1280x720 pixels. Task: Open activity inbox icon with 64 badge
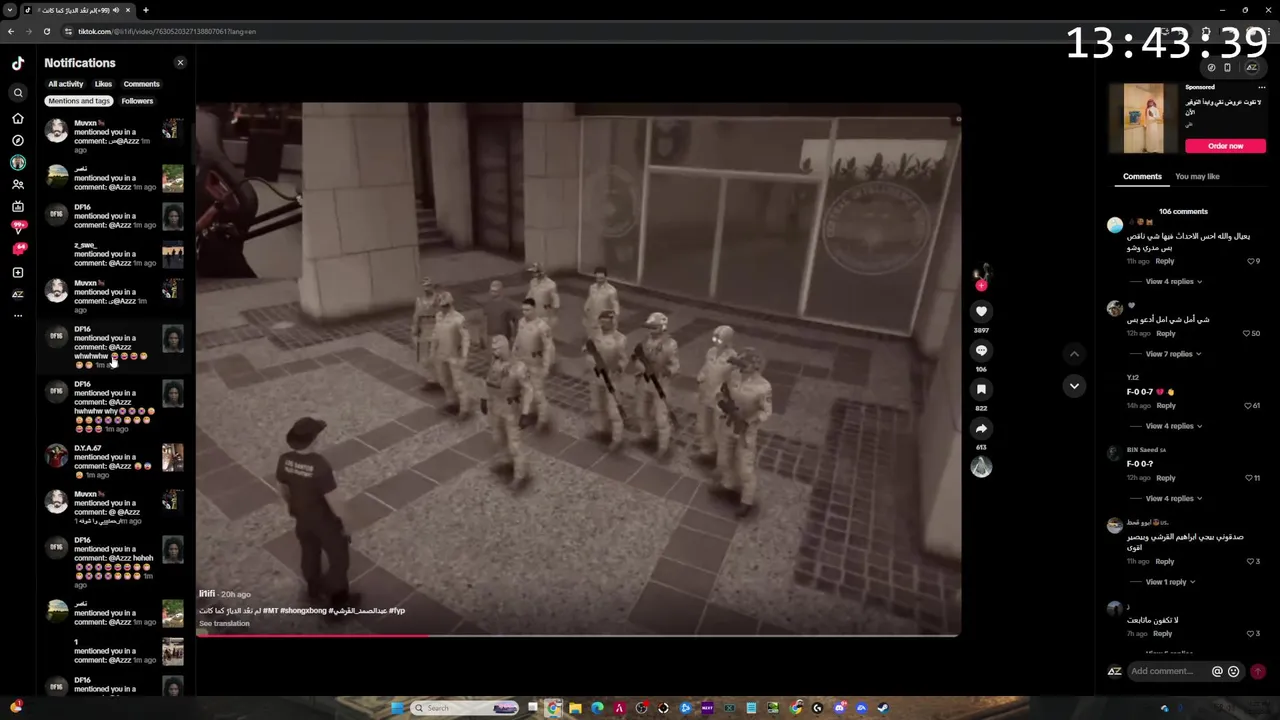(x=18, y=249)
